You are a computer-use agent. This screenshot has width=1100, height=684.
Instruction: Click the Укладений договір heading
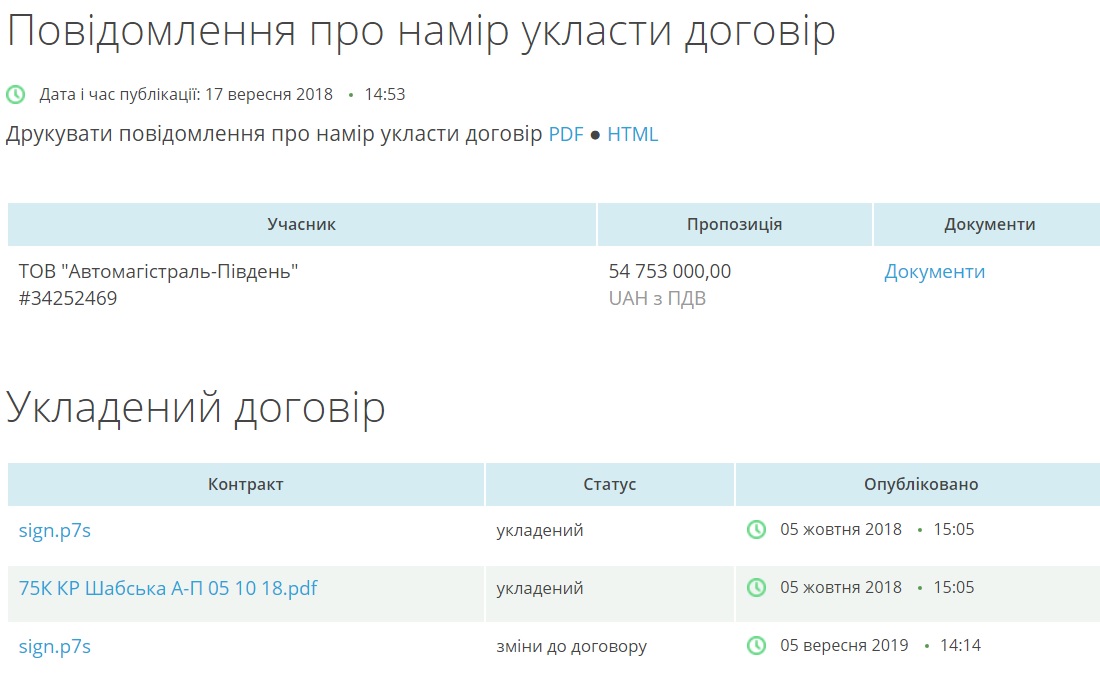(x=196, y=408)
